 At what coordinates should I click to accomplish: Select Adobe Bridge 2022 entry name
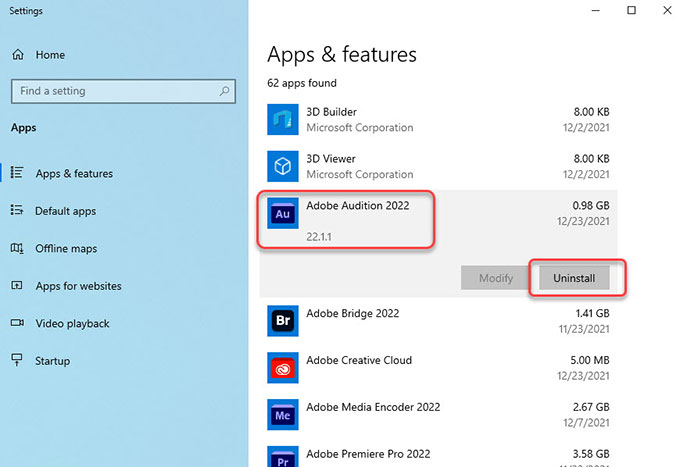coord(353,314)
